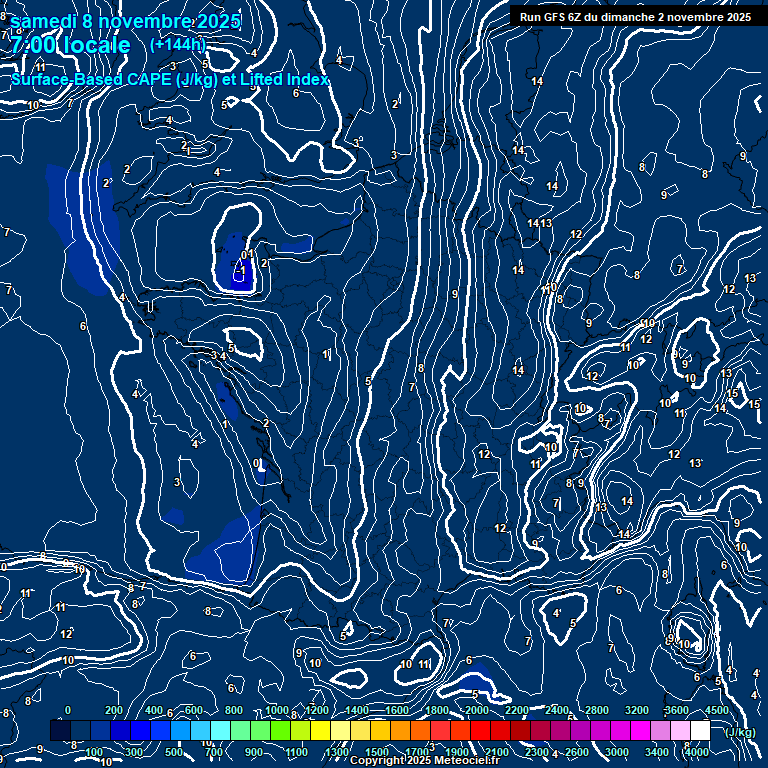Click the '2100' legend label
The image size is (768, 768).
[497, 752]
